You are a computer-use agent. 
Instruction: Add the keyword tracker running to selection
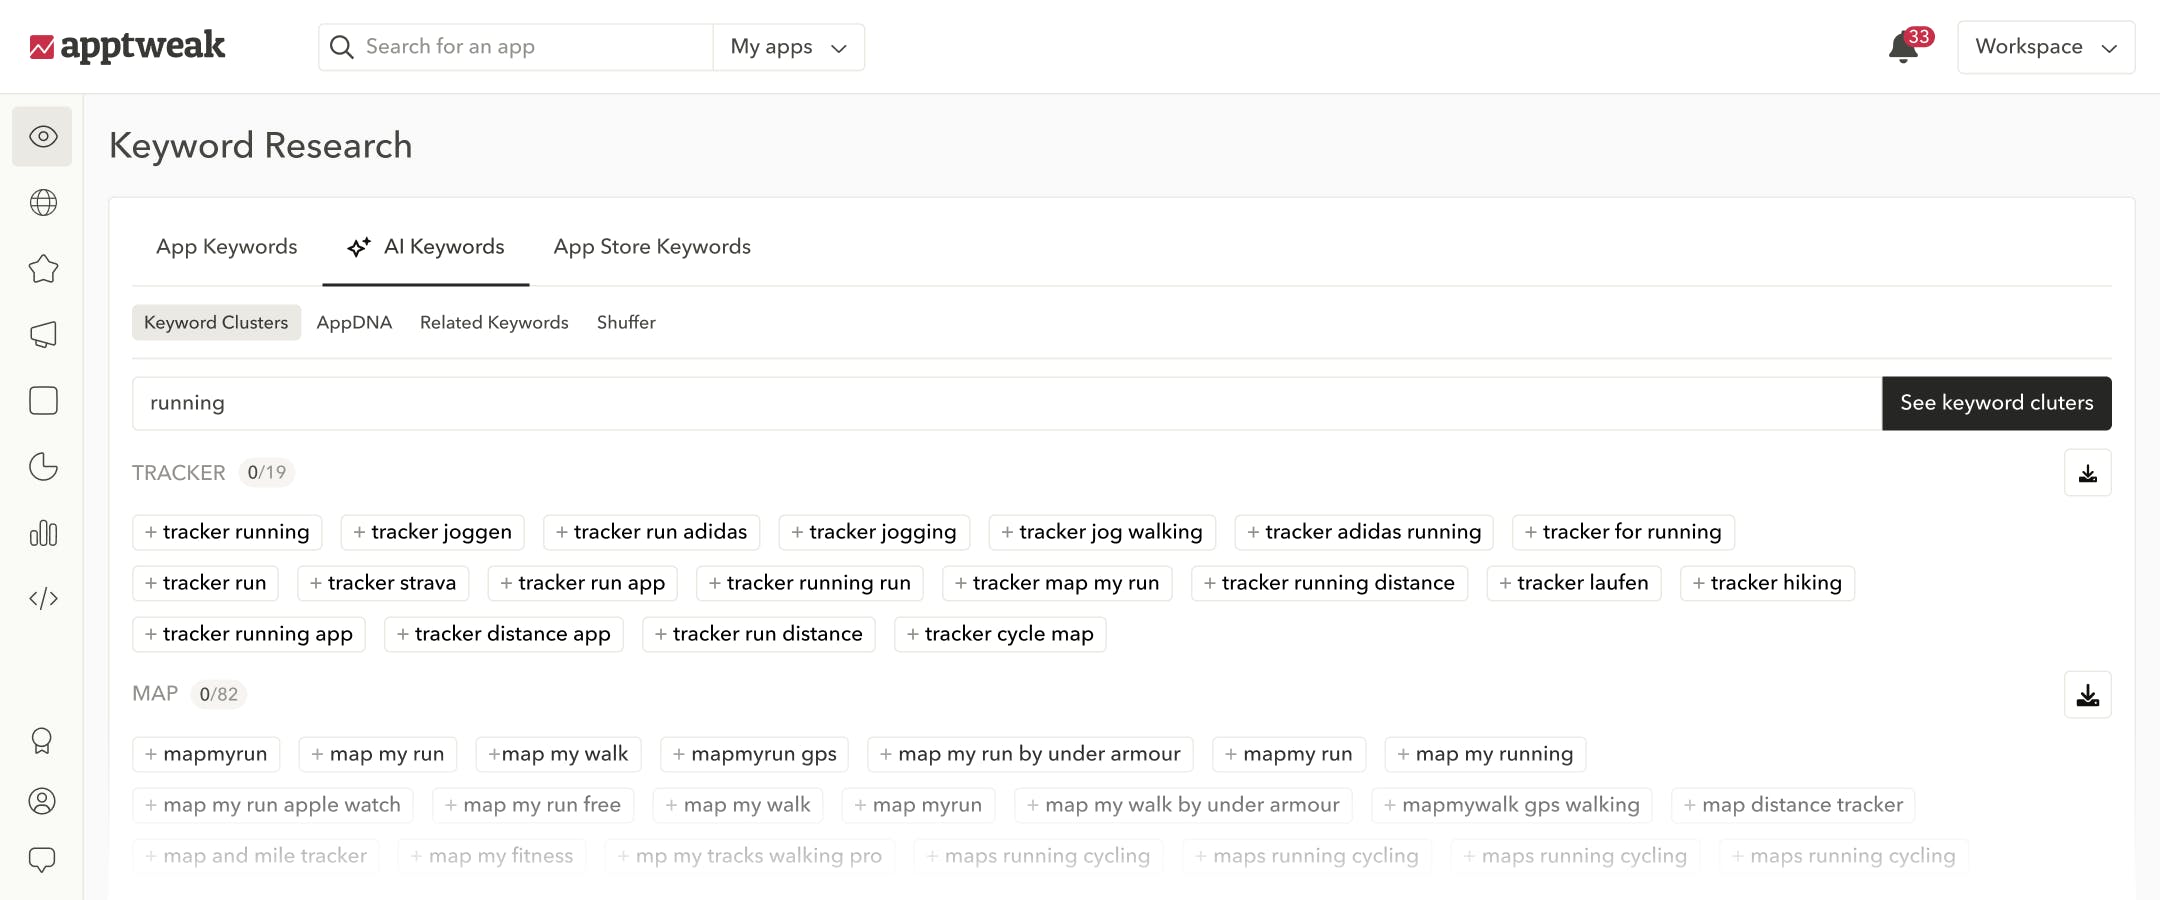point(227,532)
